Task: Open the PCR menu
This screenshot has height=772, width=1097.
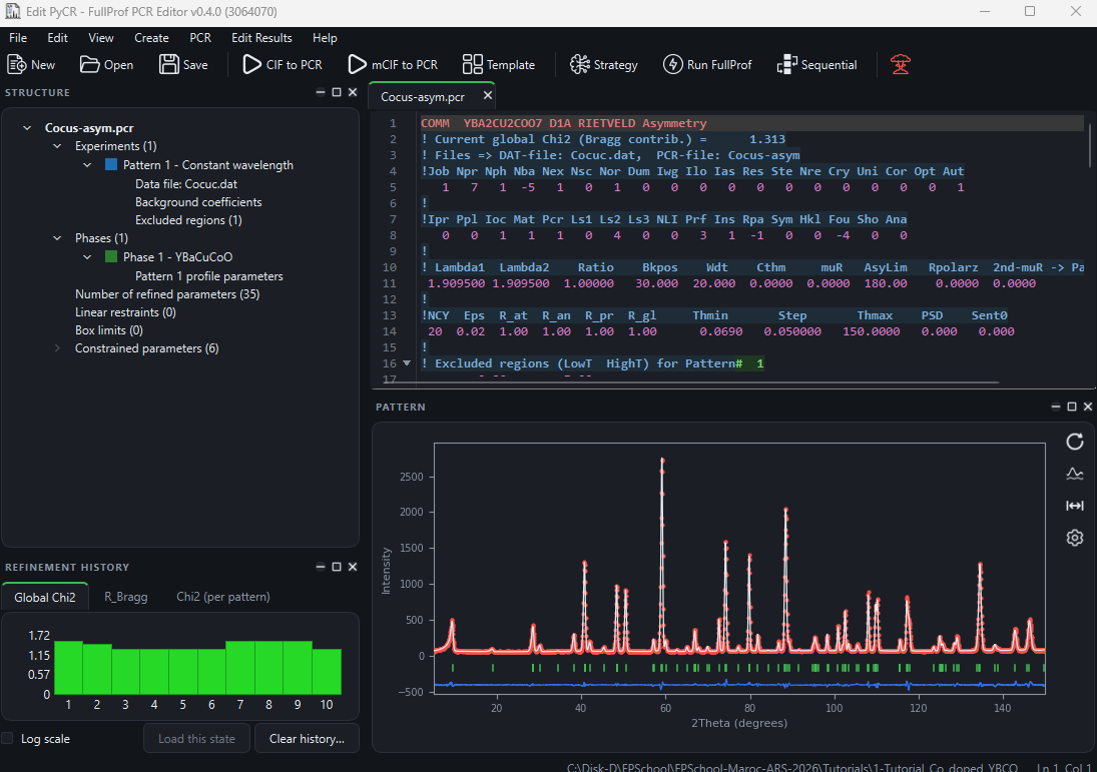Action: (200, 38)
